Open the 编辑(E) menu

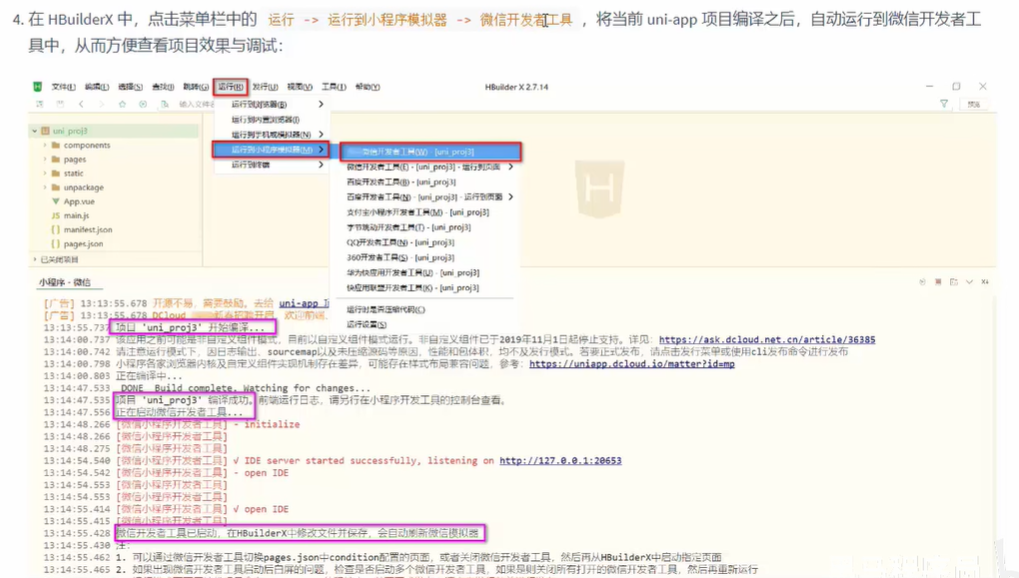coord(97,86)
